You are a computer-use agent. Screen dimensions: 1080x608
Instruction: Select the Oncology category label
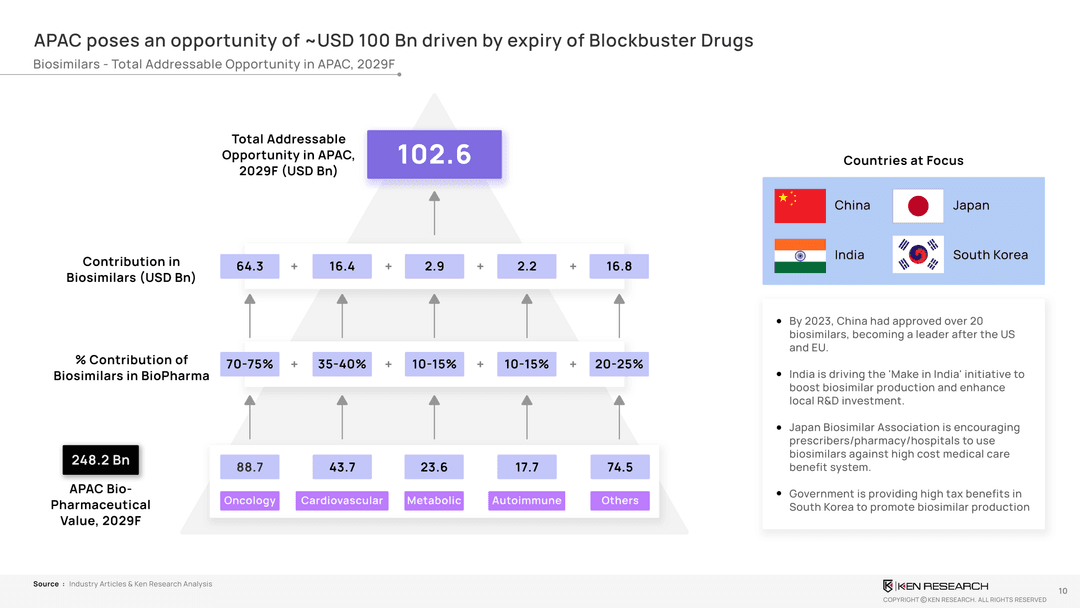click(x=250, y=501)
